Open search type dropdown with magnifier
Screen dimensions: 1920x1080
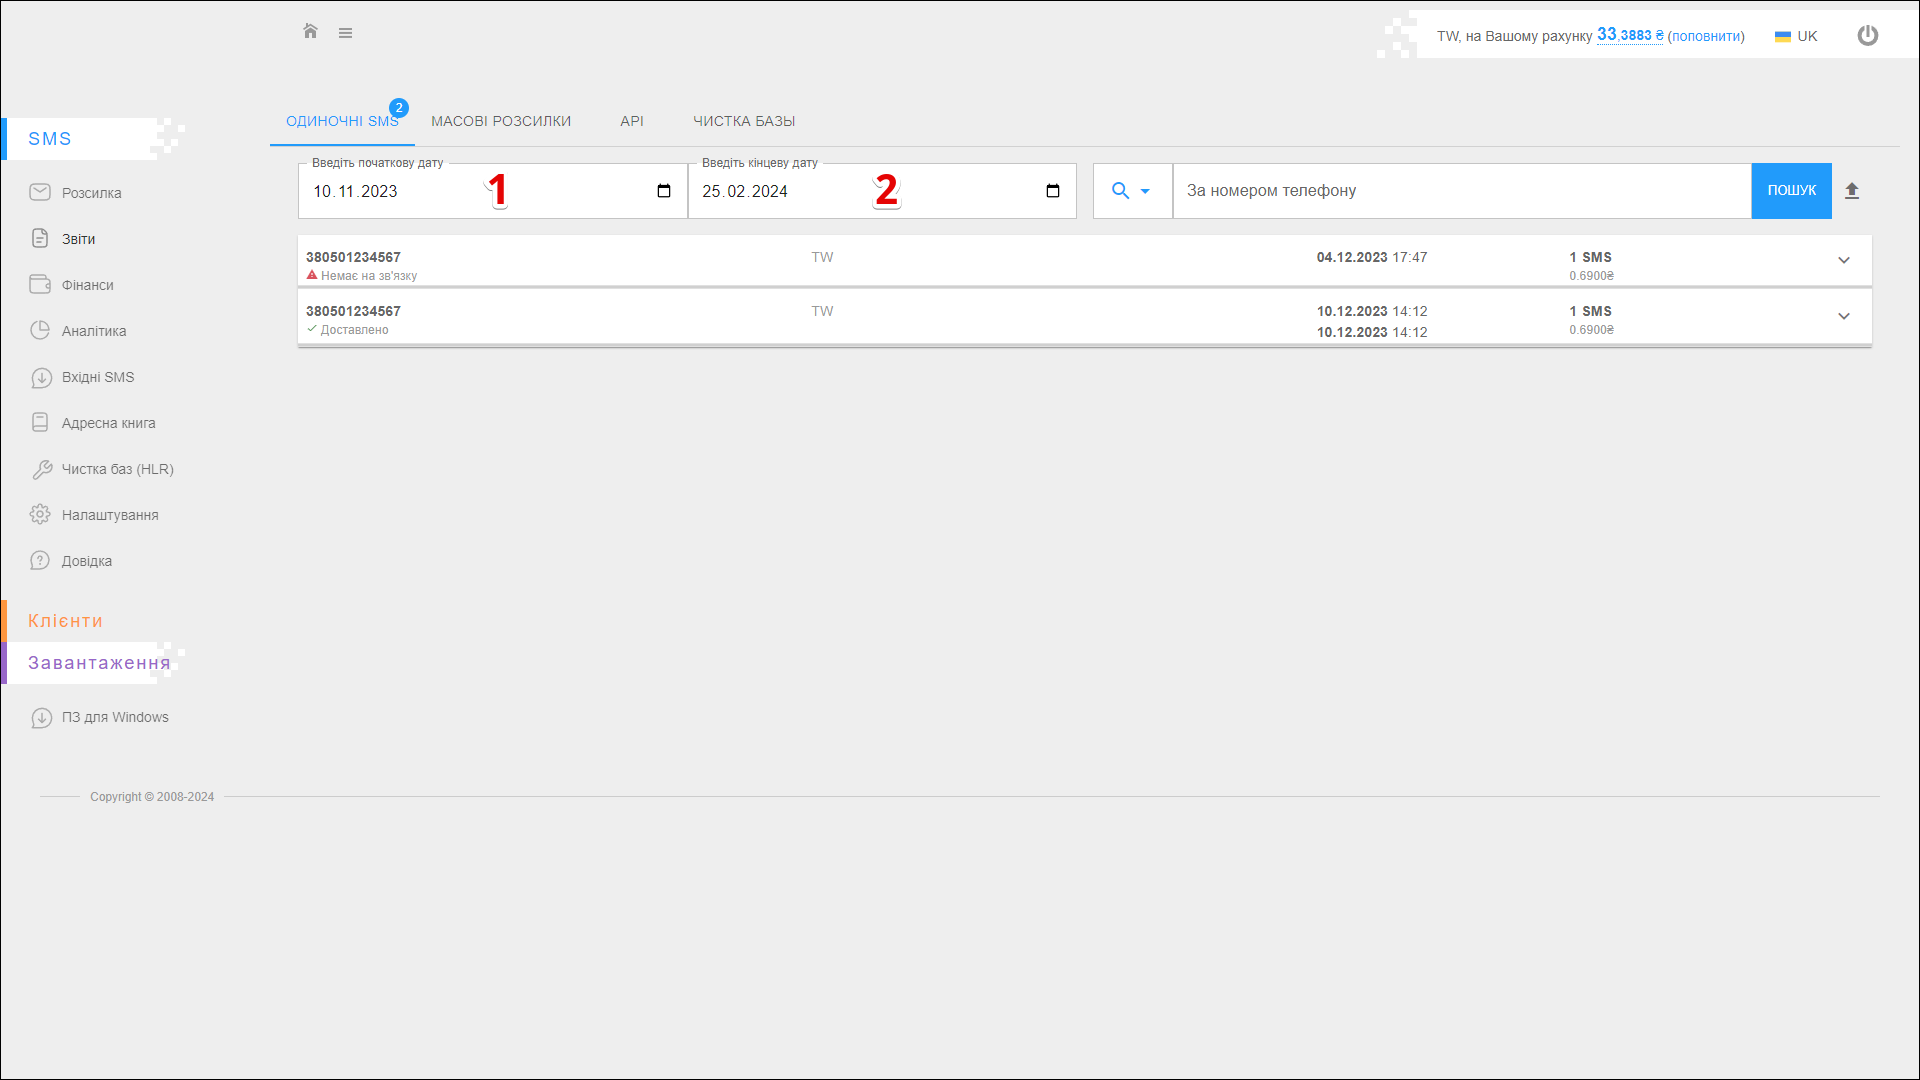tap(1131, 191)
